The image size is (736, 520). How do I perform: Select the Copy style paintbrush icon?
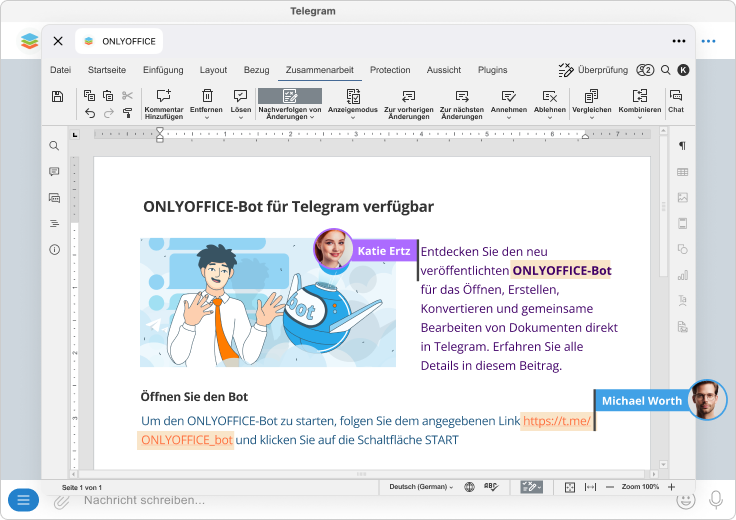(x=127, y=113)
